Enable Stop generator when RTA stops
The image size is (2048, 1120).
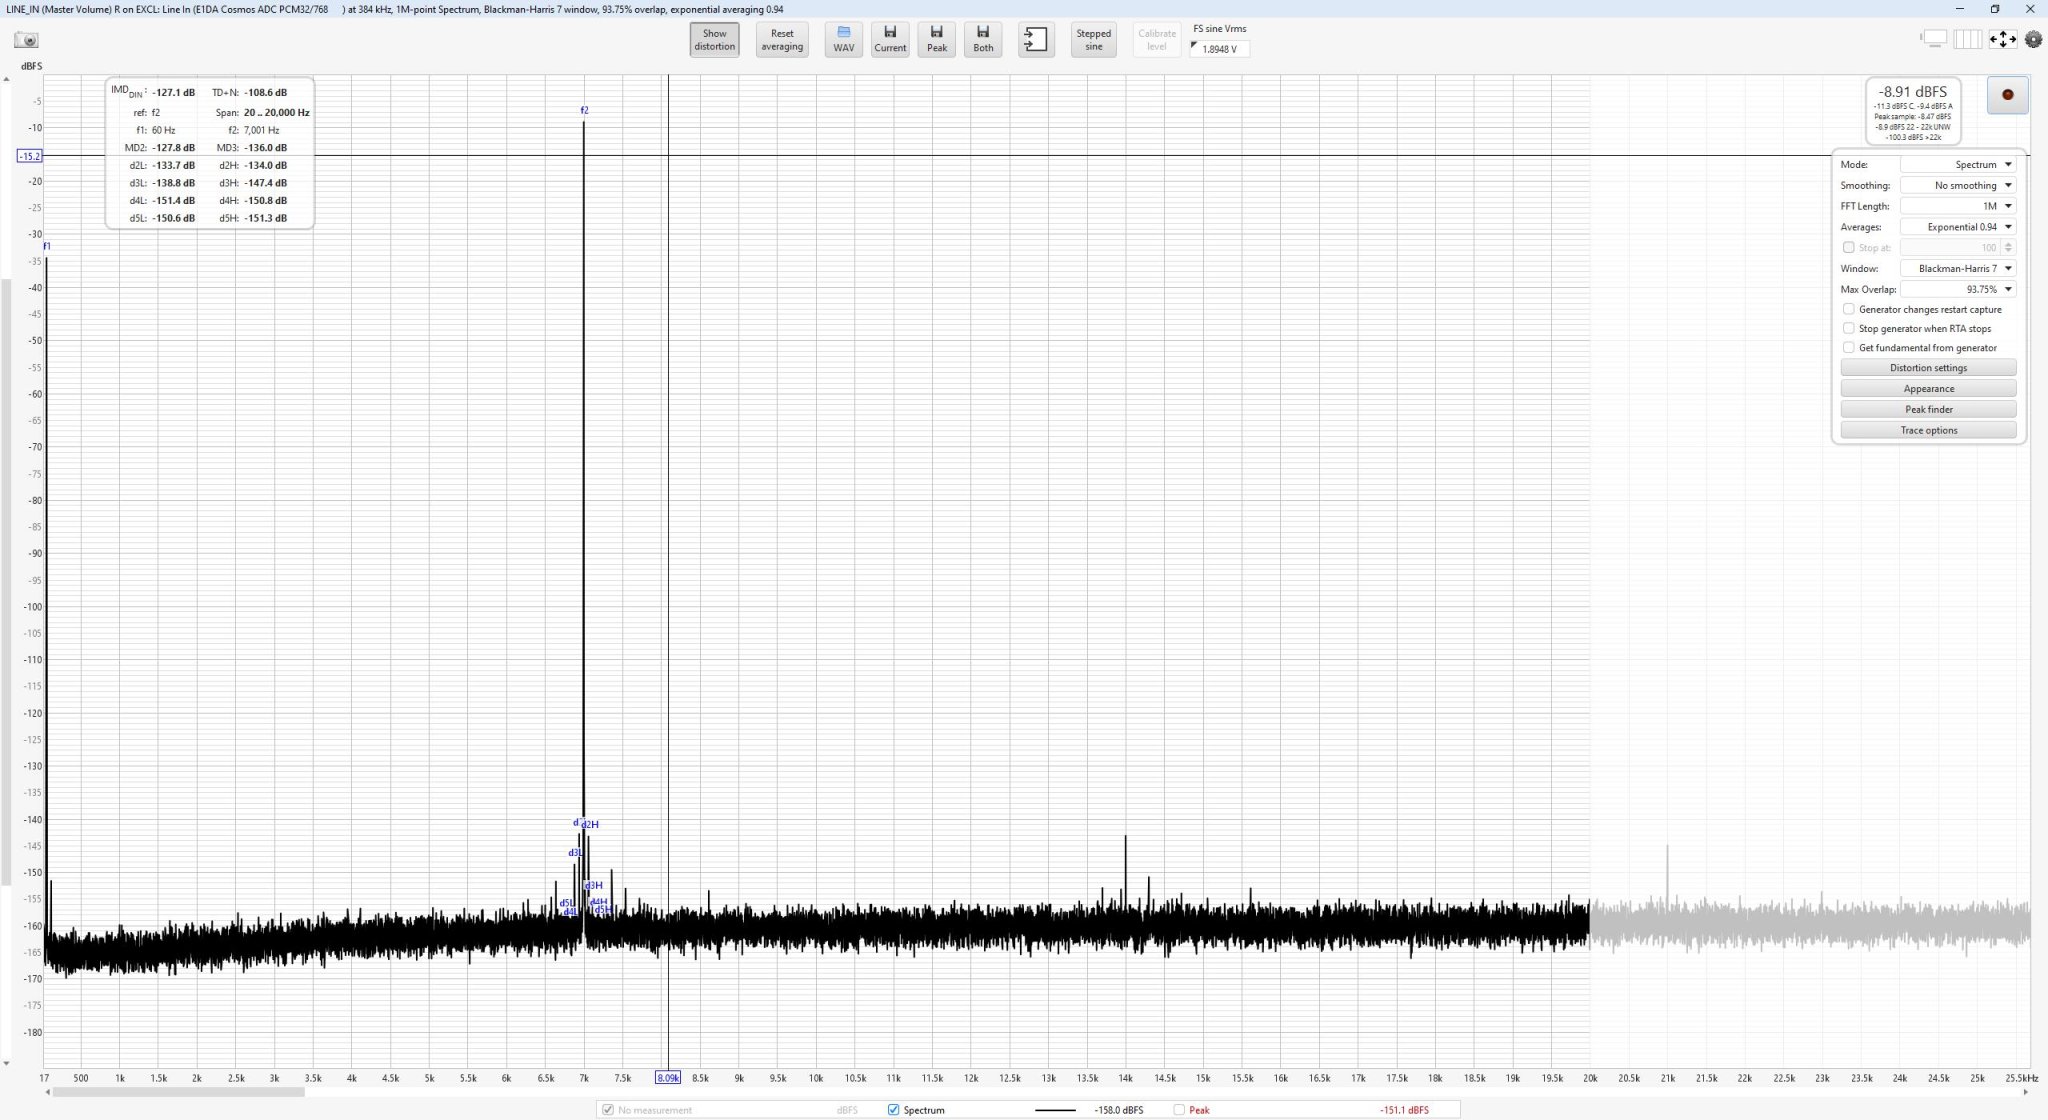pyautogui.click(x=1848, y=329)
